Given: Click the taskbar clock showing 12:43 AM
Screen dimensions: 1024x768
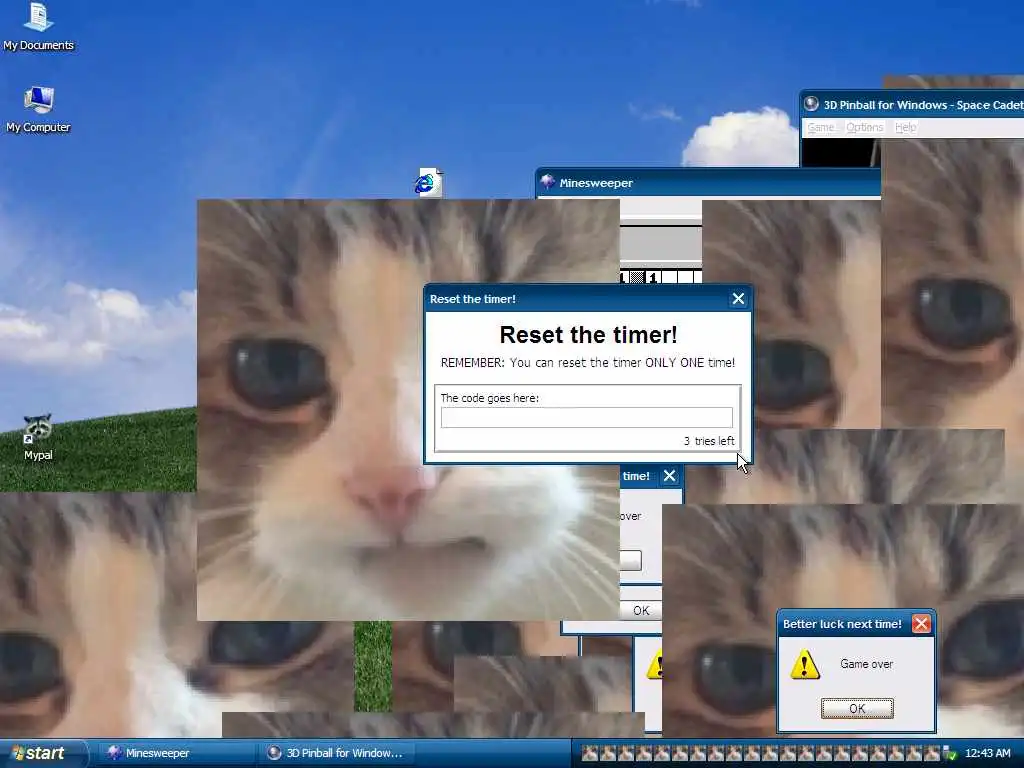Looking at the screenshot, I should (x=987, y=753).
